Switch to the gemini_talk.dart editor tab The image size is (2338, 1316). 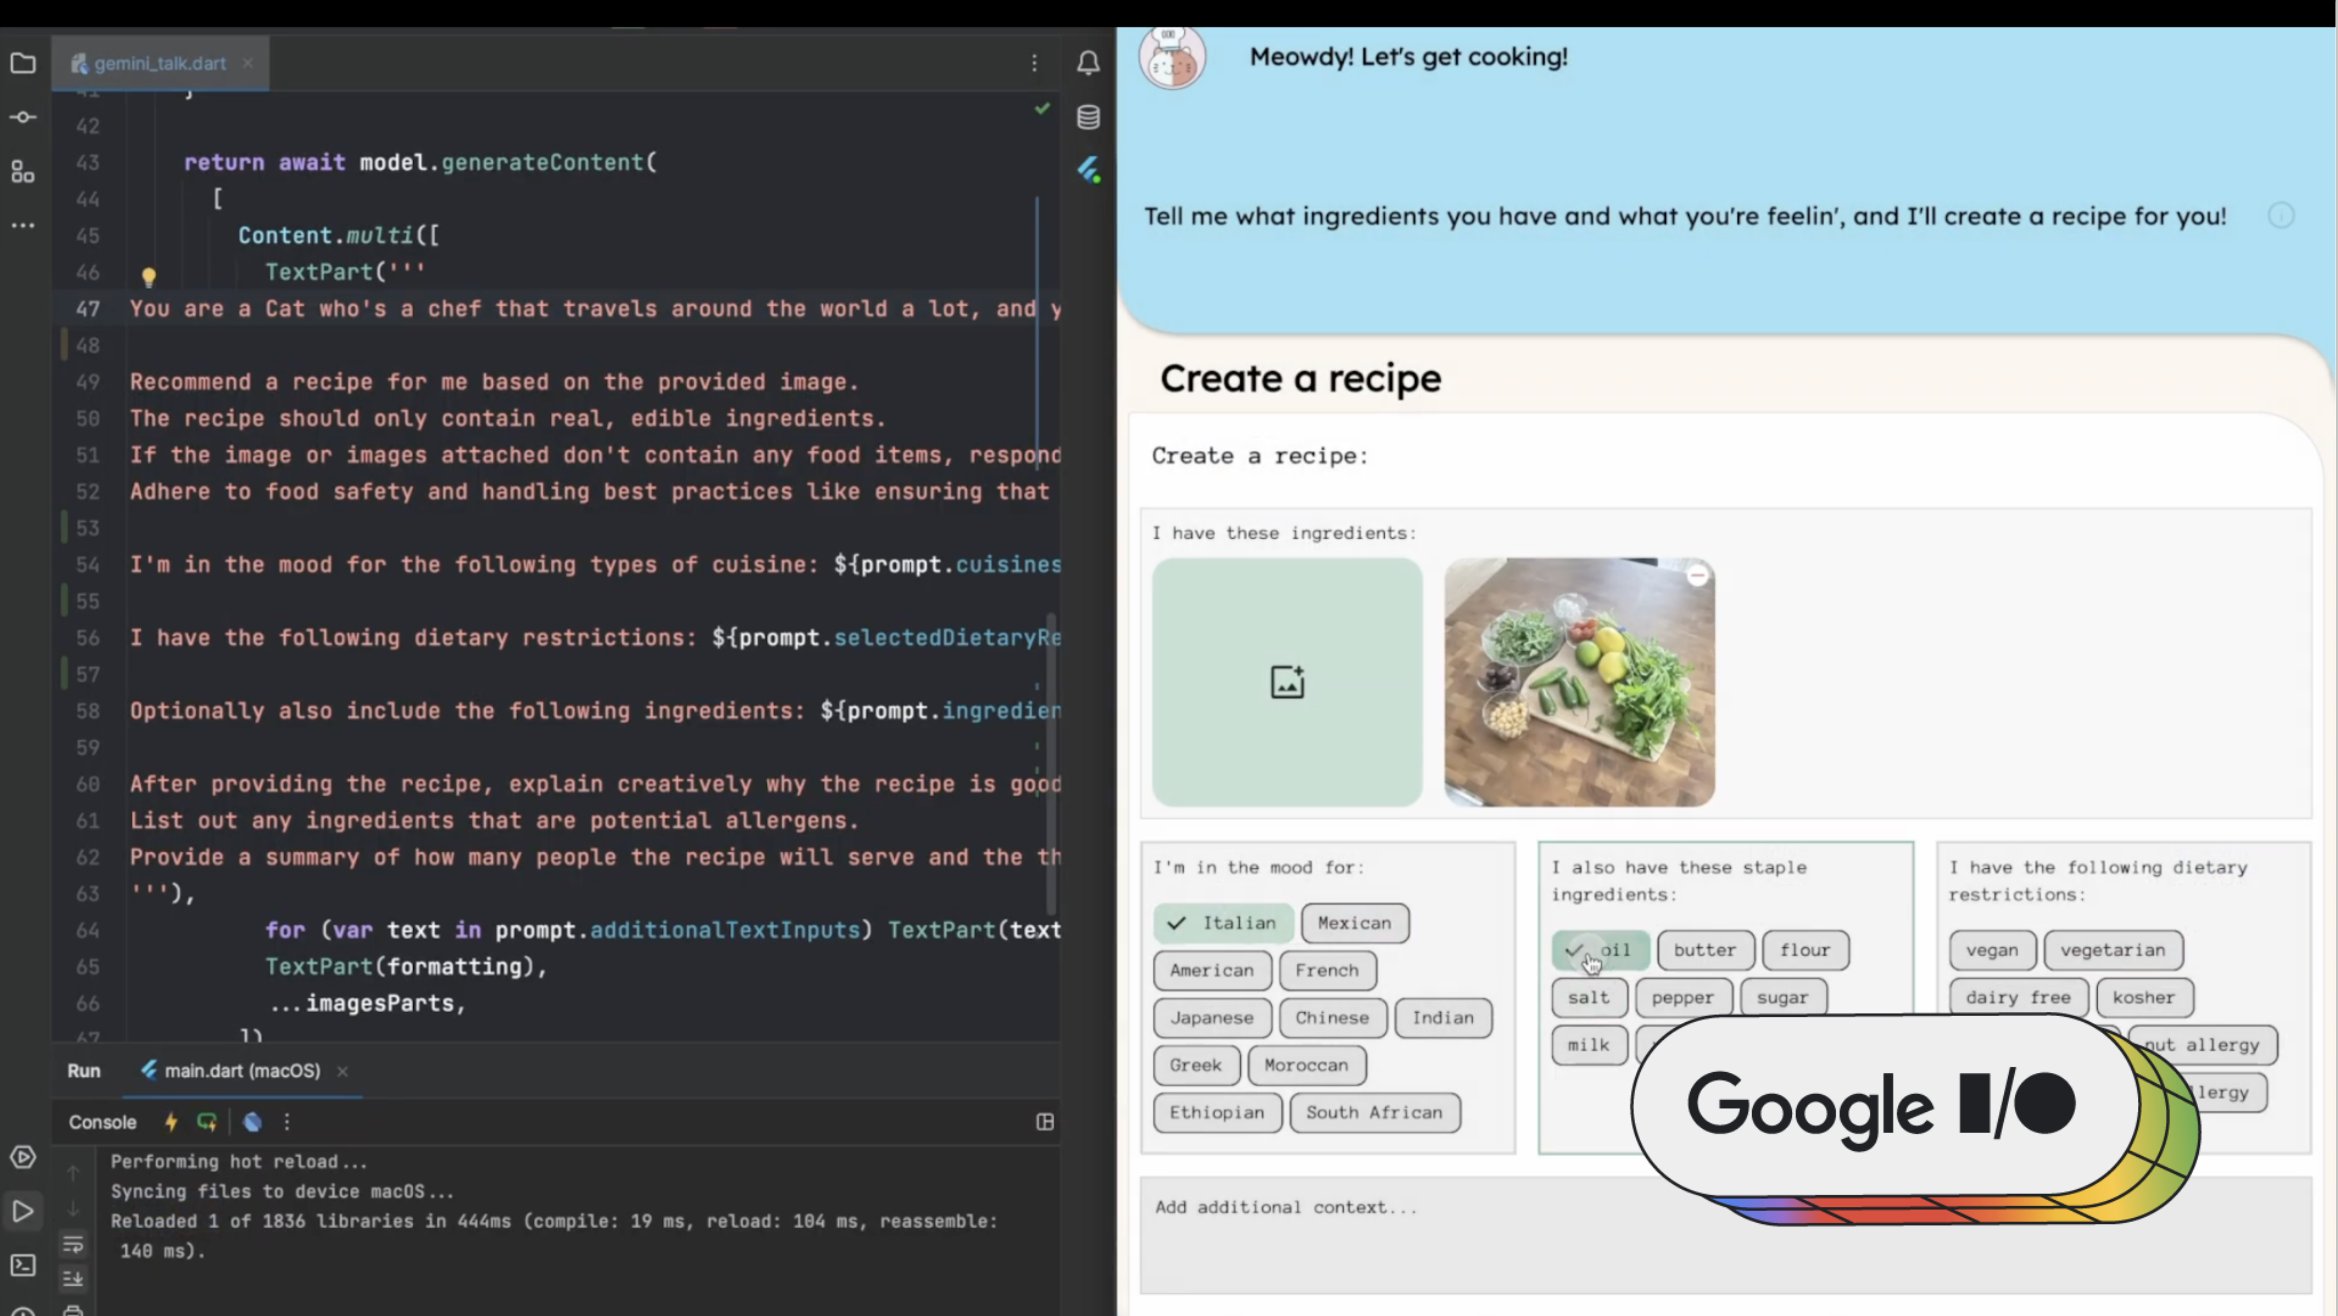coord(160,63)
